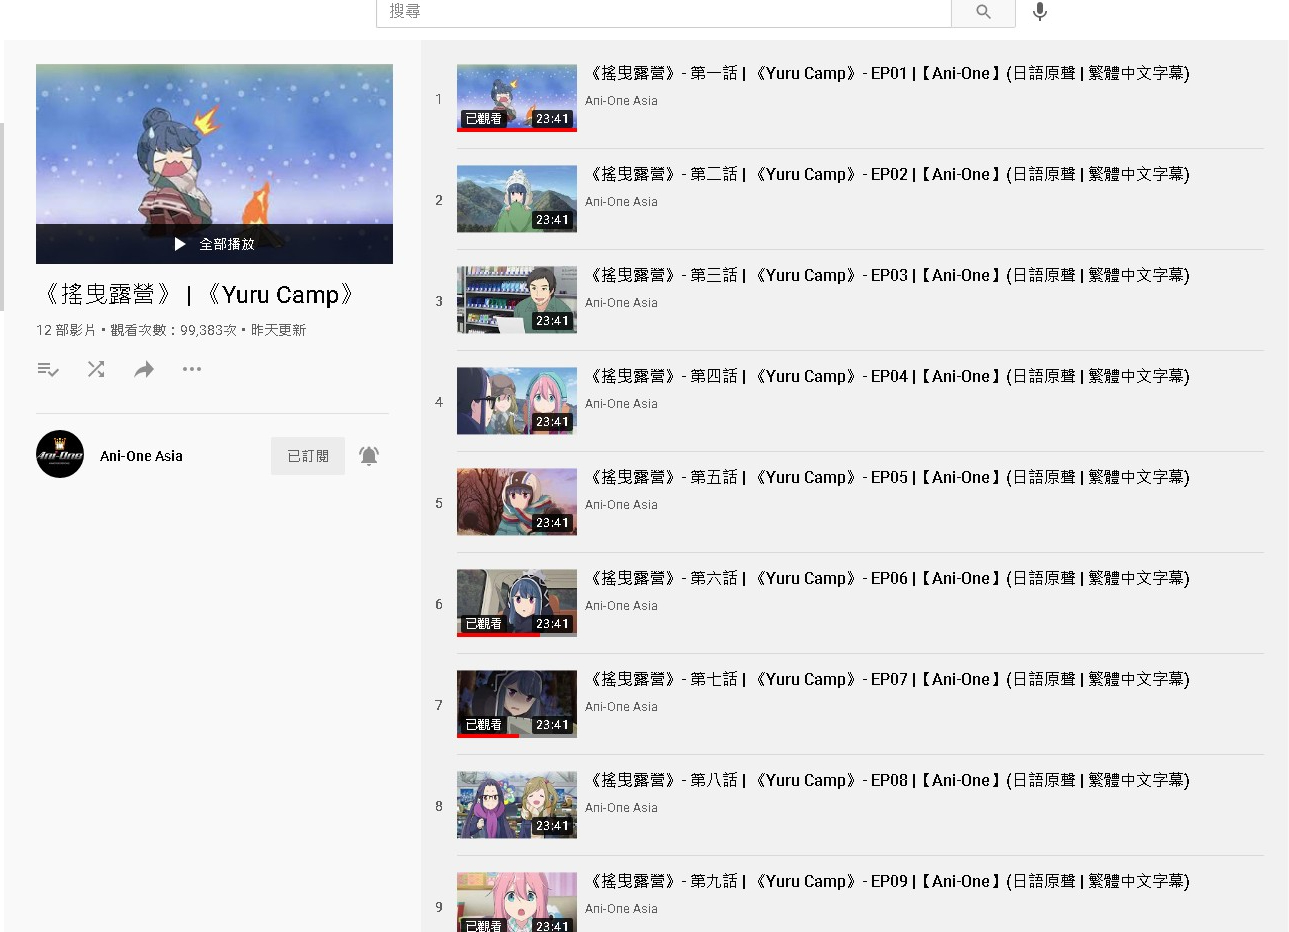This screenshot has height=932, width=1289.
Task: Open the EP04 video title link
Action: click(888, 376)
